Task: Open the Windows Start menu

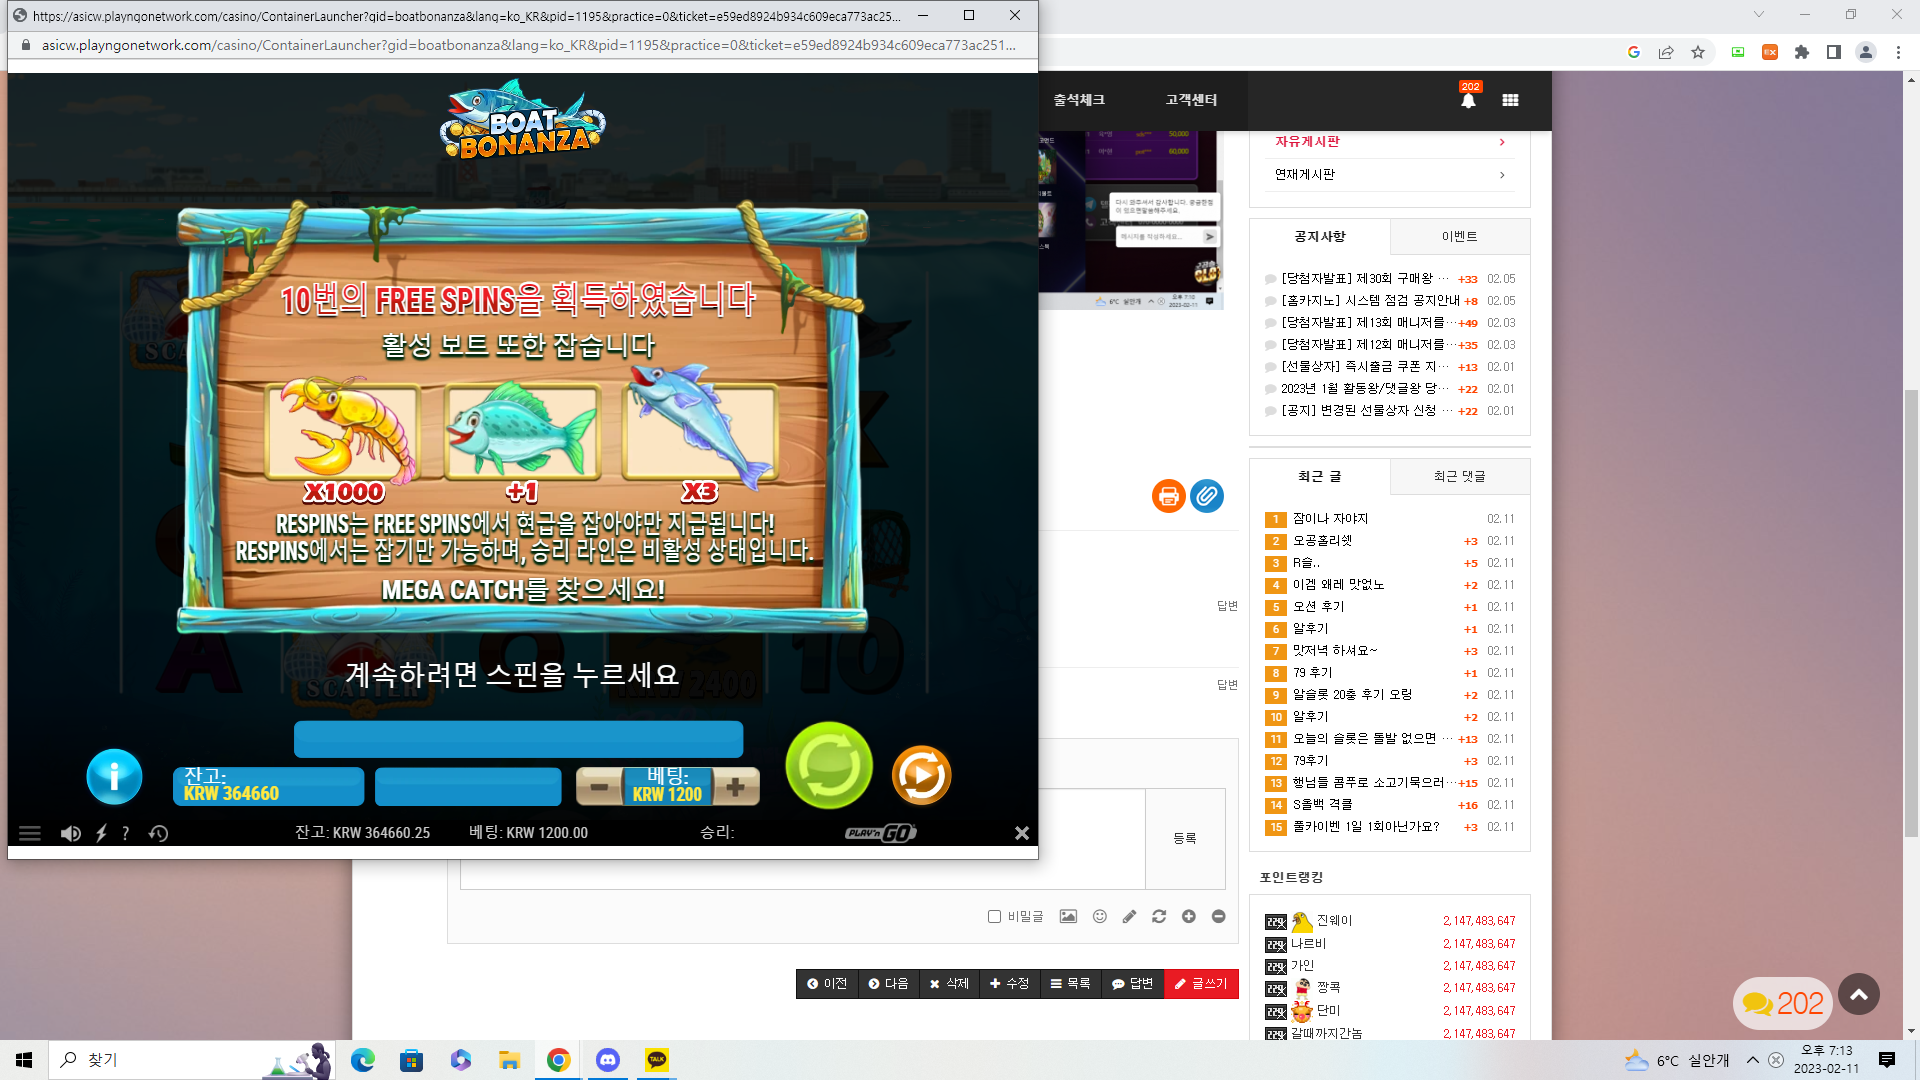Action: pos(24,1060)
